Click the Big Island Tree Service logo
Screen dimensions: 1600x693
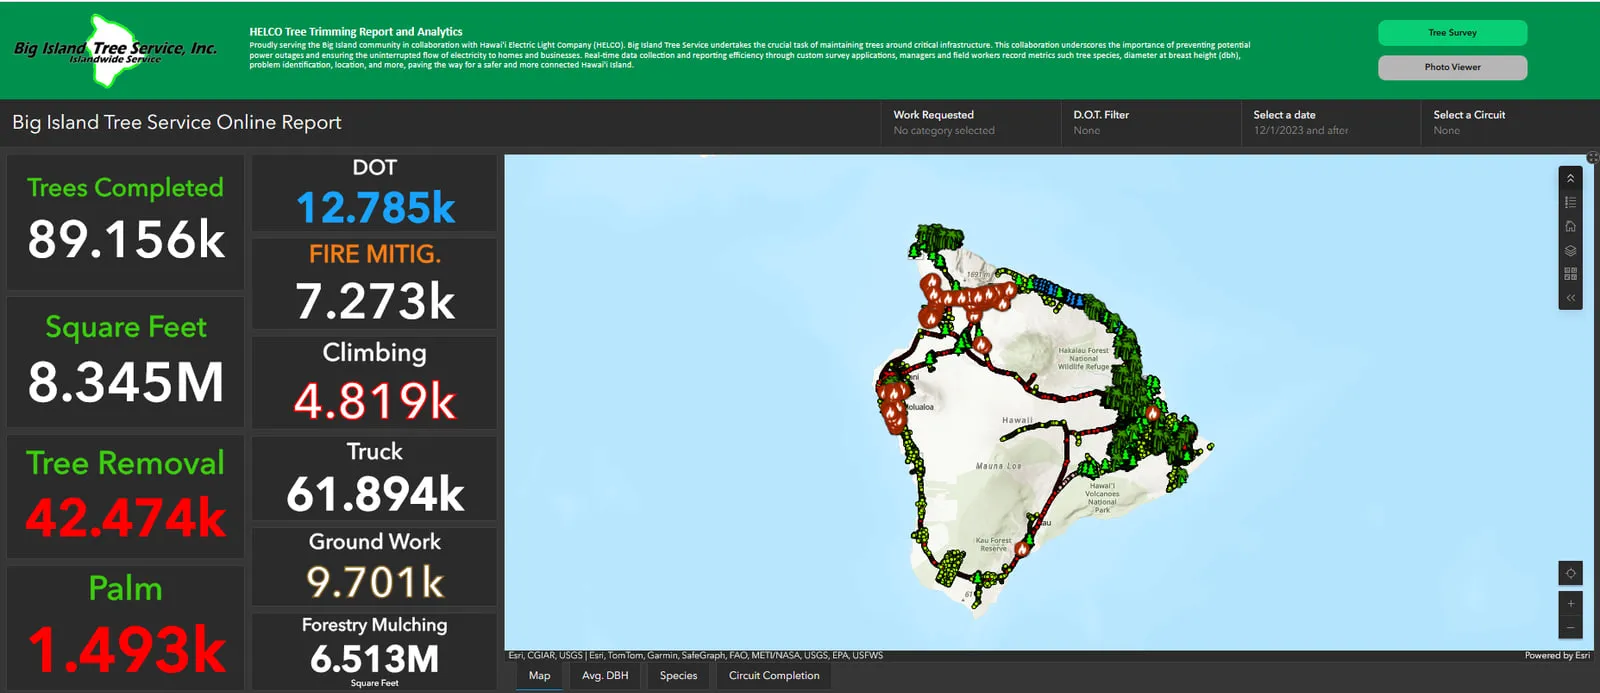(x=115, y=49)
